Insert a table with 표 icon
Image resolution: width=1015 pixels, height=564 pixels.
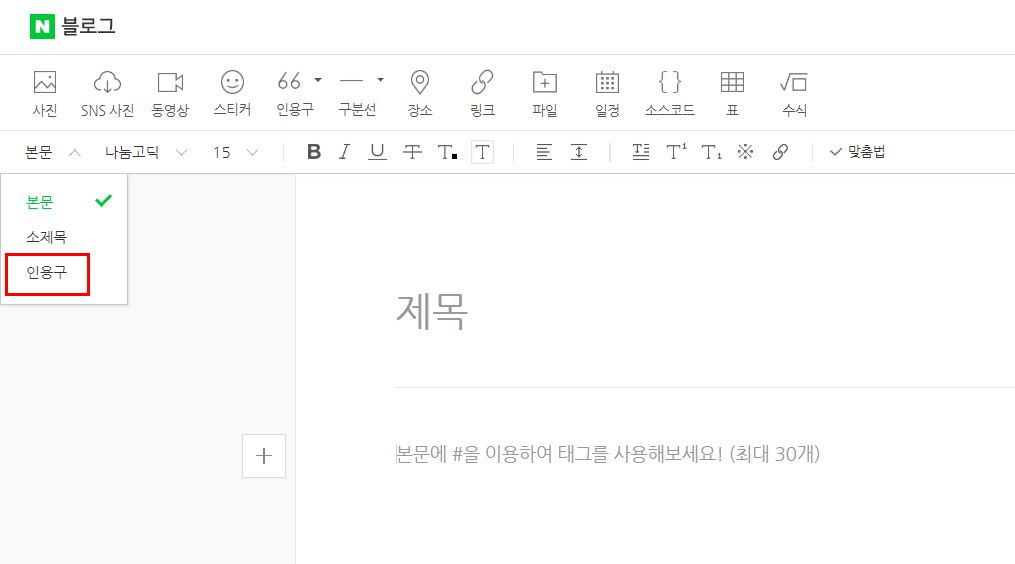[x=732, y=93]
